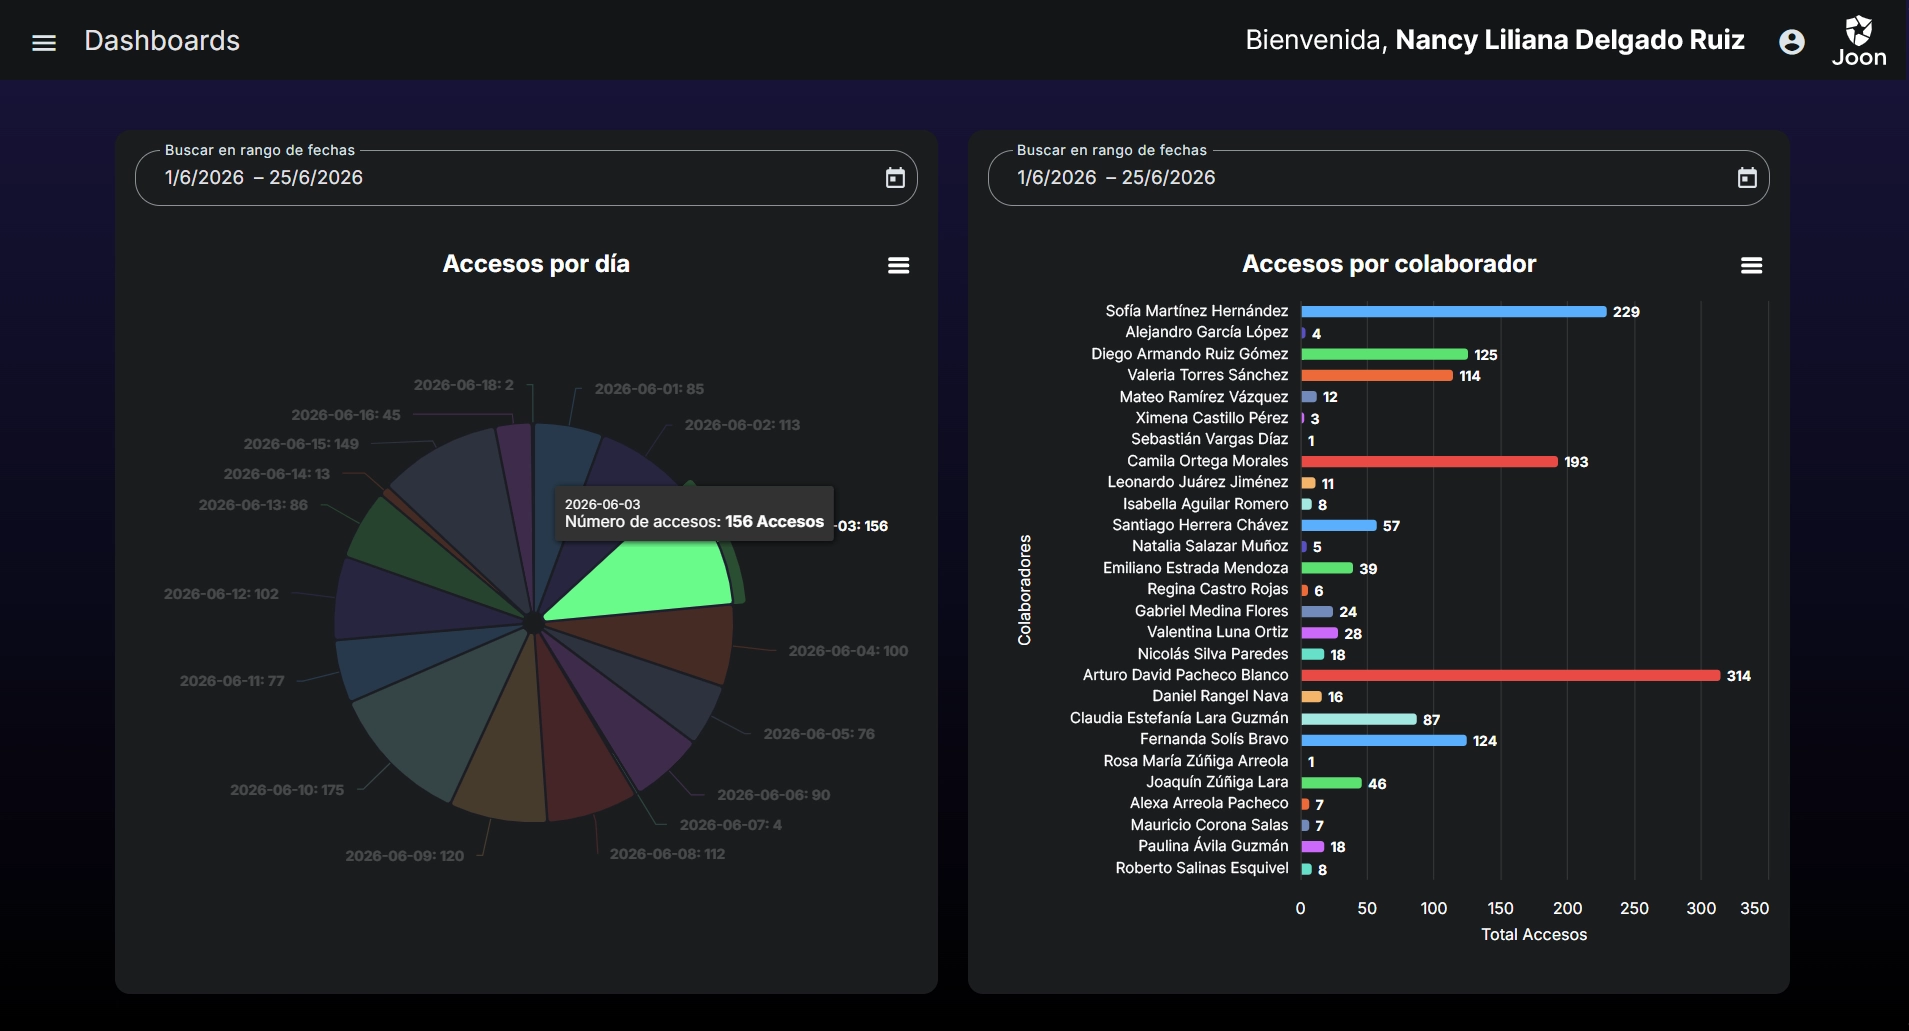Open calendar picker for Accesos por colaborador
The image size is (1909, 1031).
click(x=1747, y=178)
